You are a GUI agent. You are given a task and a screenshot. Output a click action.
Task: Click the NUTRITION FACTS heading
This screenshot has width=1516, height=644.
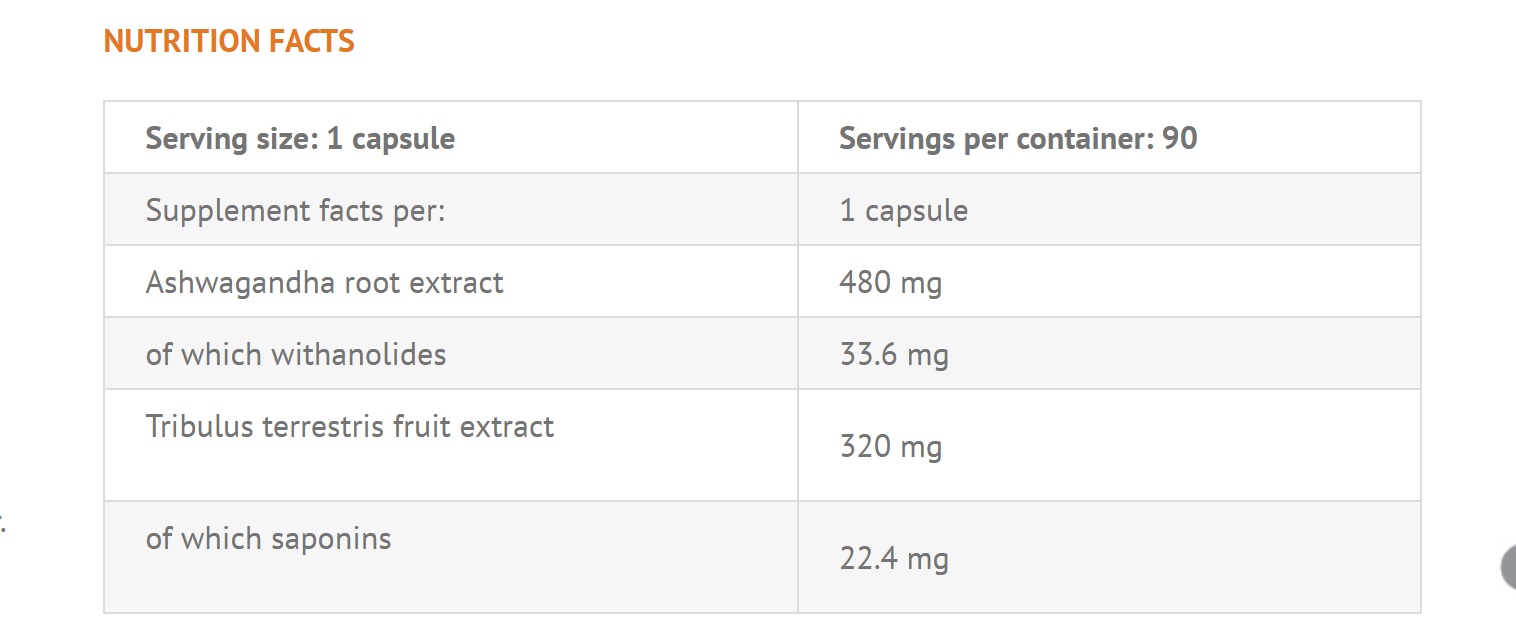coord(229,41)
